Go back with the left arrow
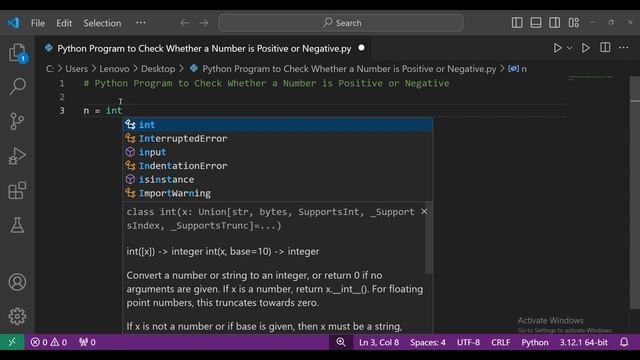640x360 pixels. pyautogui.click(x=185, y=23)
